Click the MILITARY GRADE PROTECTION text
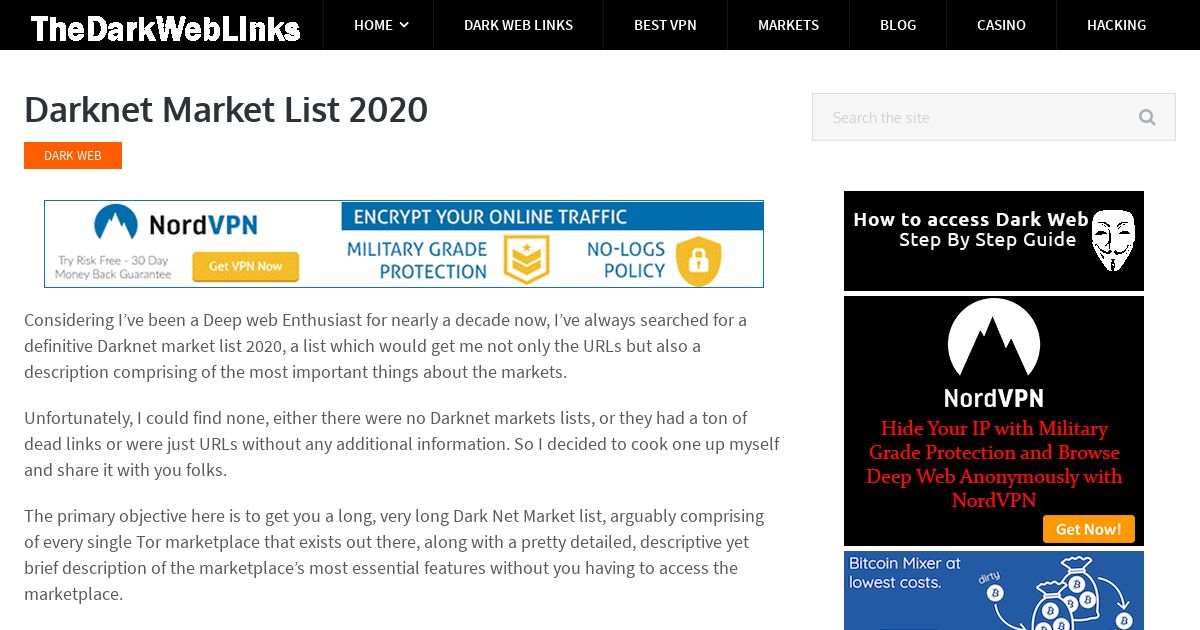Image resolution: width=1200 pixels, height=630 pixels. pos(417,260)
